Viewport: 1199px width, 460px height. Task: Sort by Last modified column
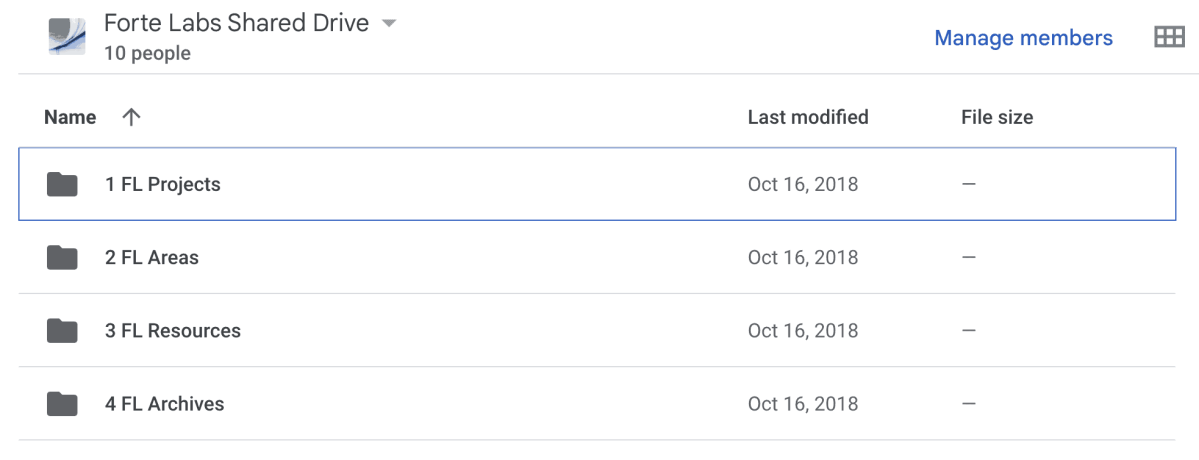tap(808, 117)
